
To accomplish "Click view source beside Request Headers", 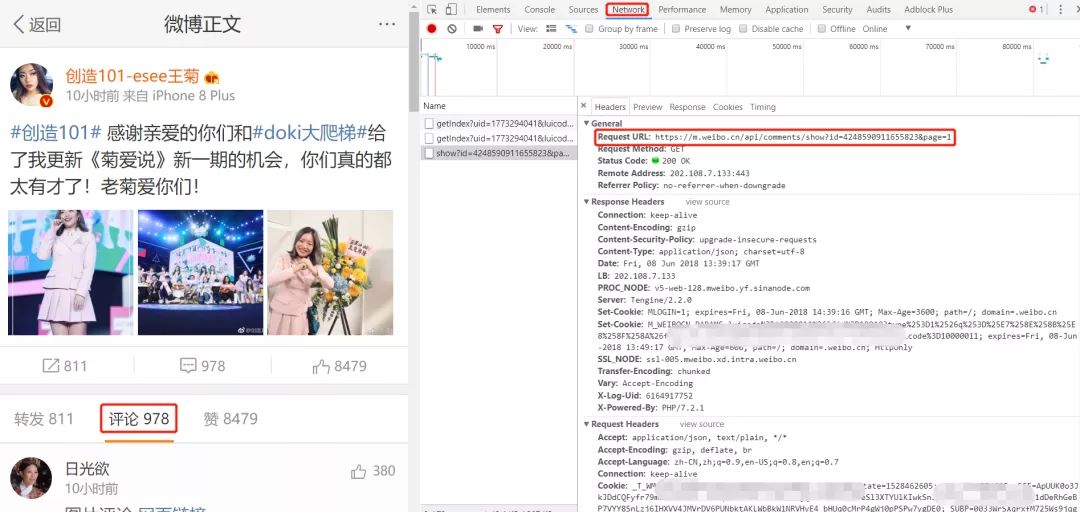I will click(701, 424).
